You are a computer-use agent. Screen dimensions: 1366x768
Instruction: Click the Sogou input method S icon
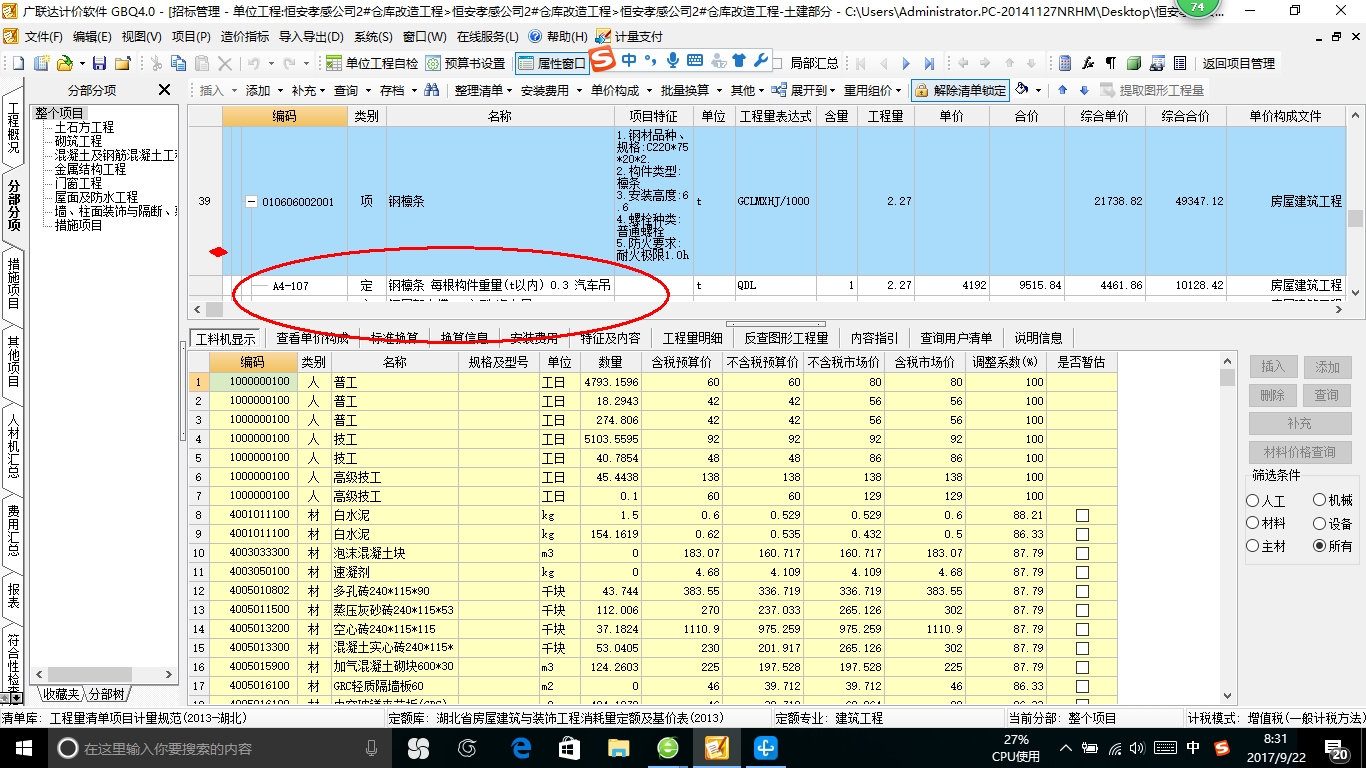pos(601,60)
